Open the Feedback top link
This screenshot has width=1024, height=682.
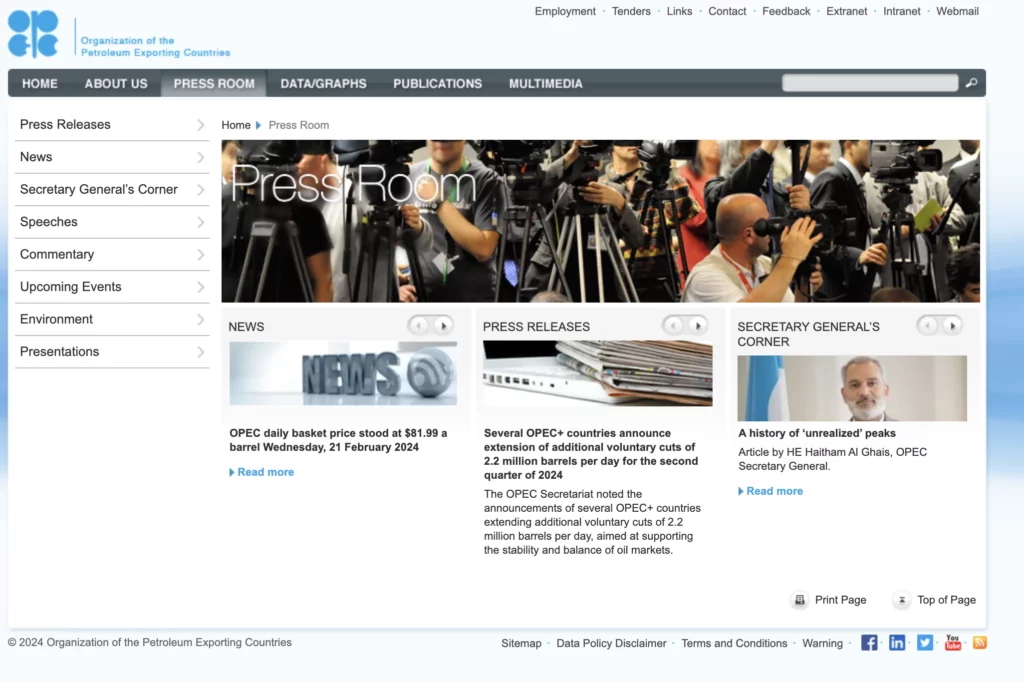(786, 11)
